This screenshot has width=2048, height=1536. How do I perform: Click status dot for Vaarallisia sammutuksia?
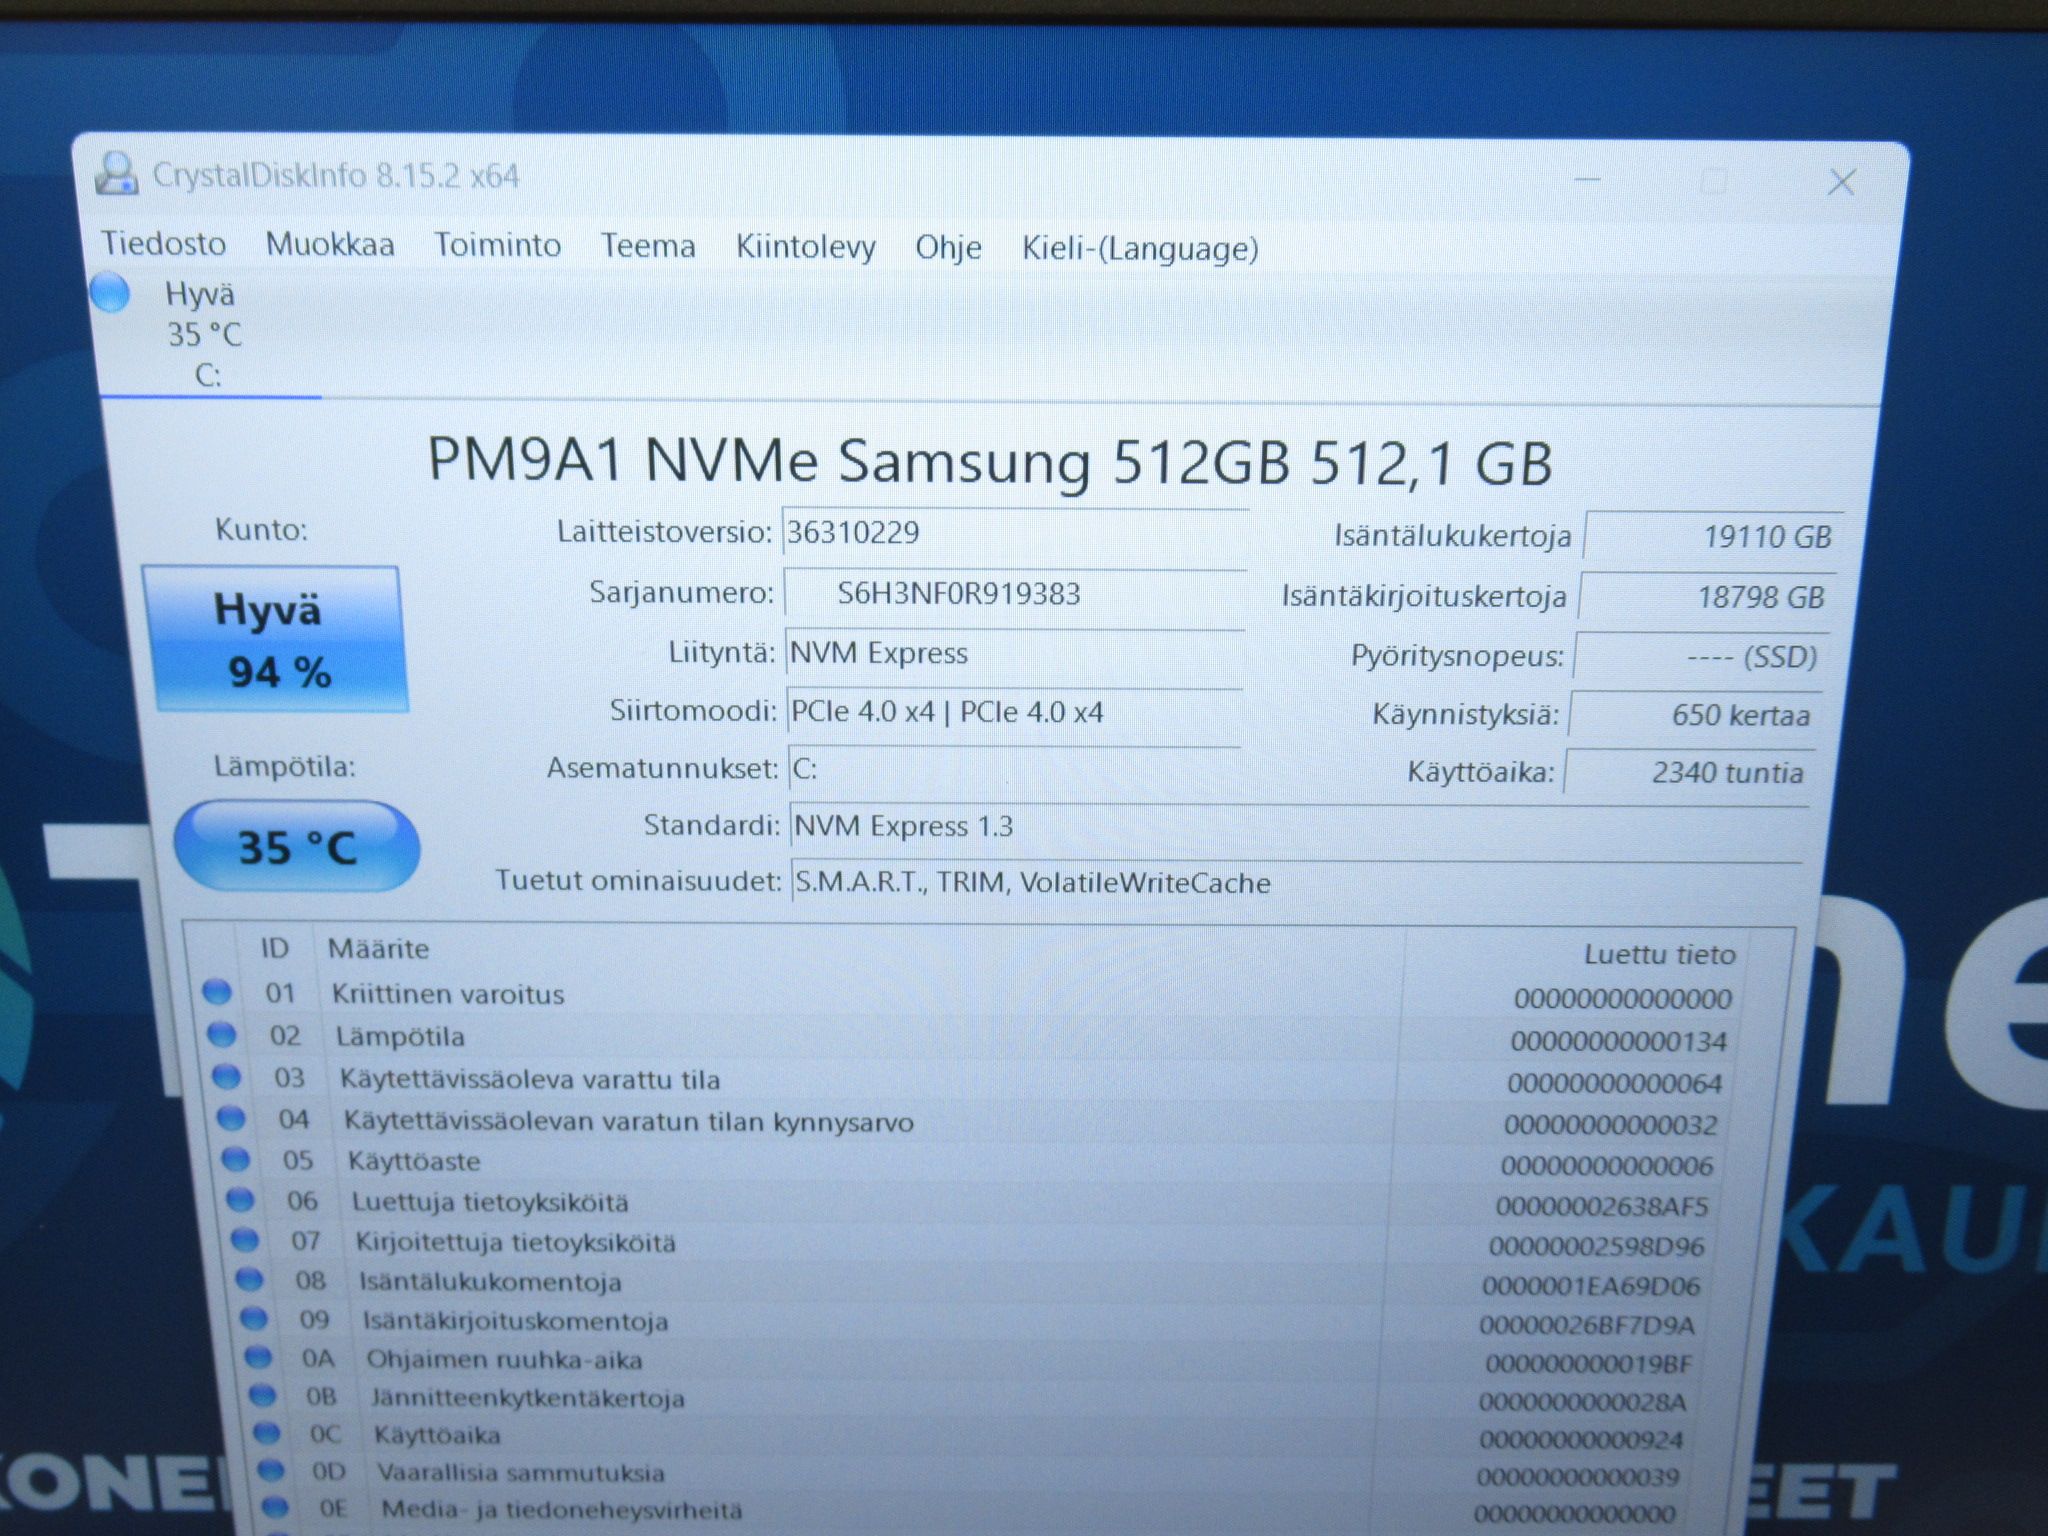(x=270, y=1471)
